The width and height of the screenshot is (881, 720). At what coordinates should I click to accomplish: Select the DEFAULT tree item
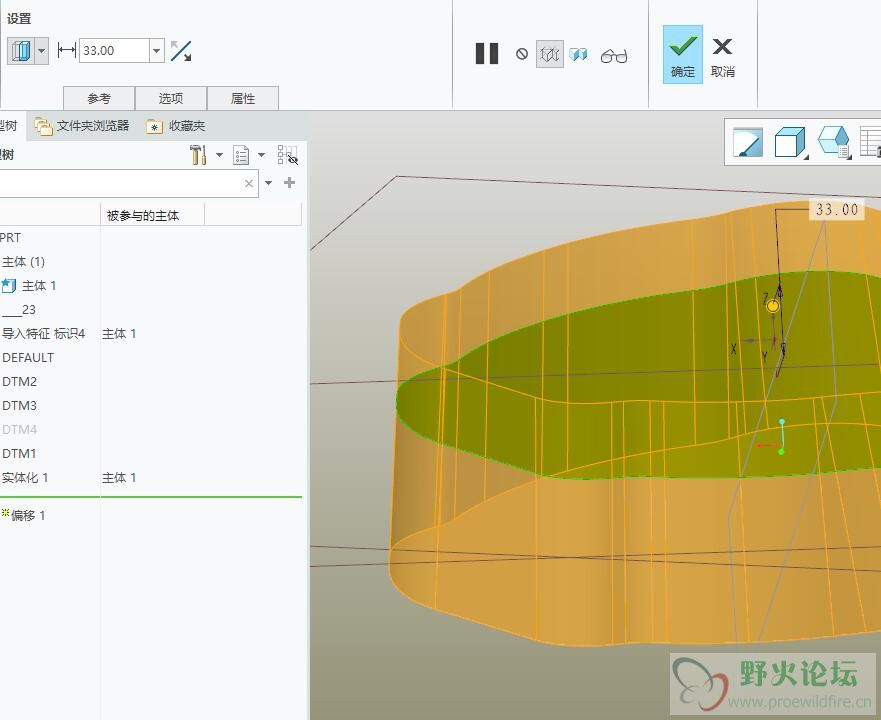coord(28,358)
